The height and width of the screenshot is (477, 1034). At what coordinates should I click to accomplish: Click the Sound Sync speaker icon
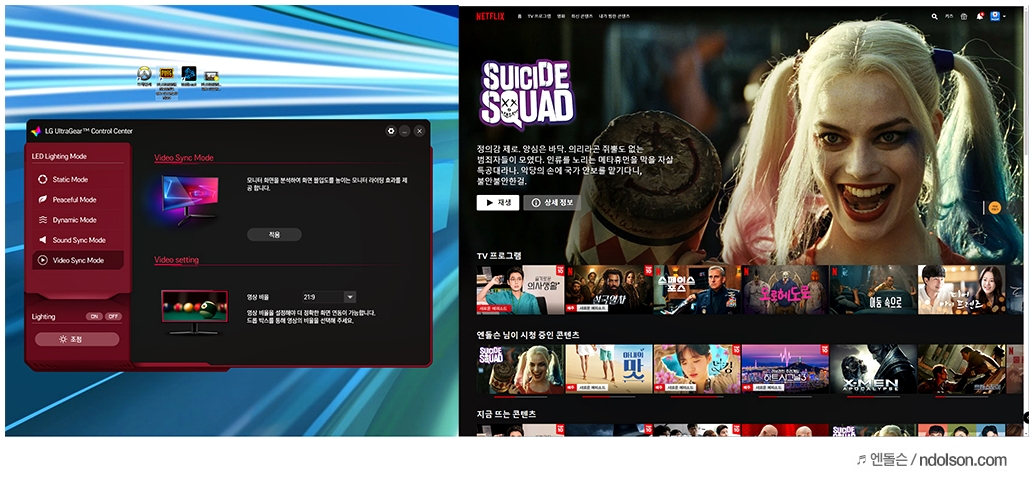tap(43, 240)
